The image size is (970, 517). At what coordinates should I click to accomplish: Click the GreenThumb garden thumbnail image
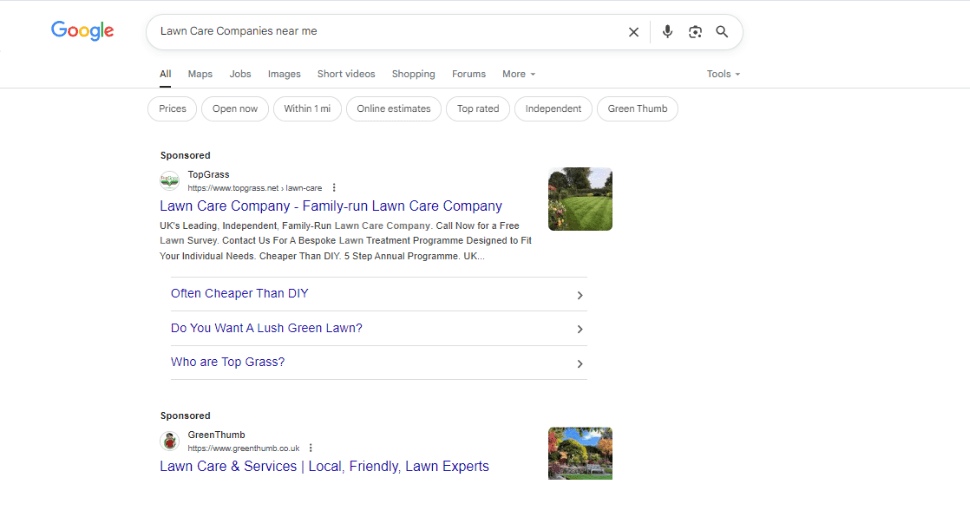[x=580, y=453]
